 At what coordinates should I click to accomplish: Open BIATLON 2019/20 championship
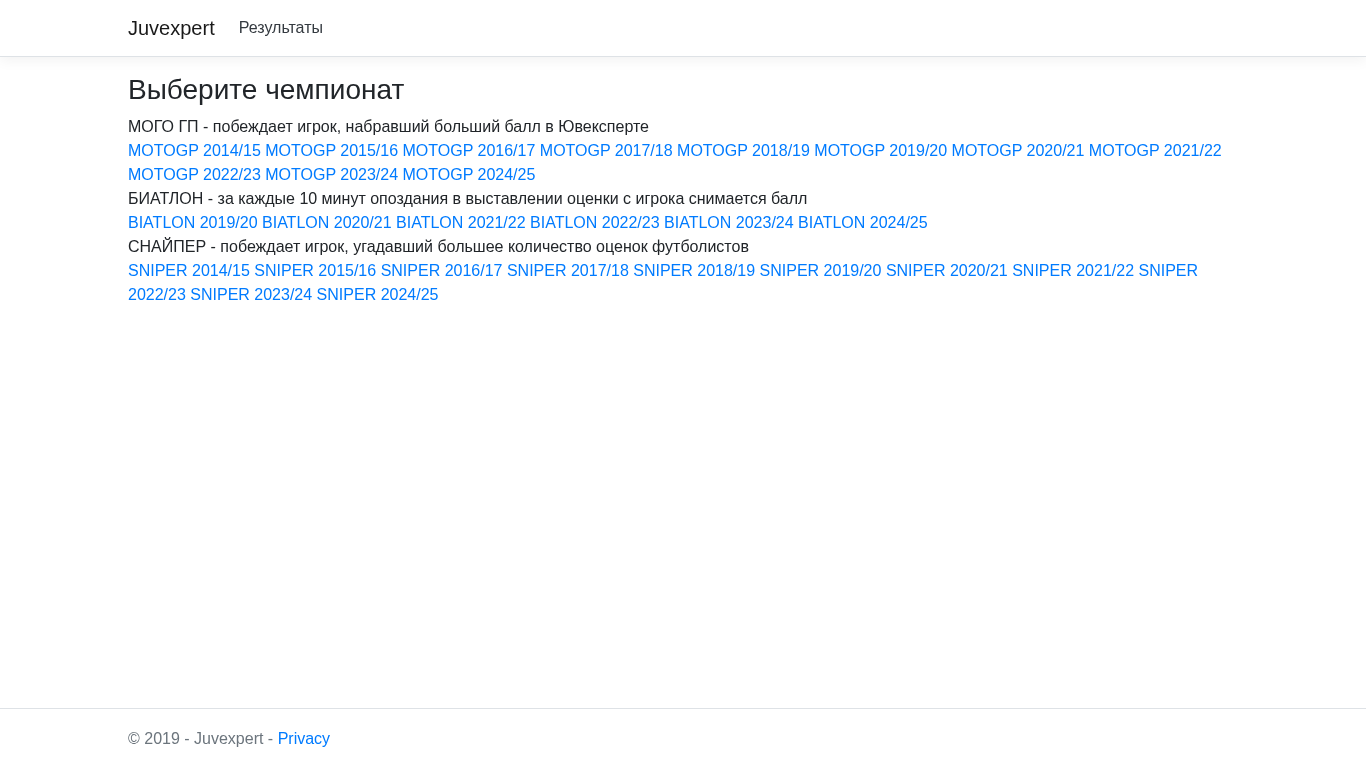[x=193, y=223]
